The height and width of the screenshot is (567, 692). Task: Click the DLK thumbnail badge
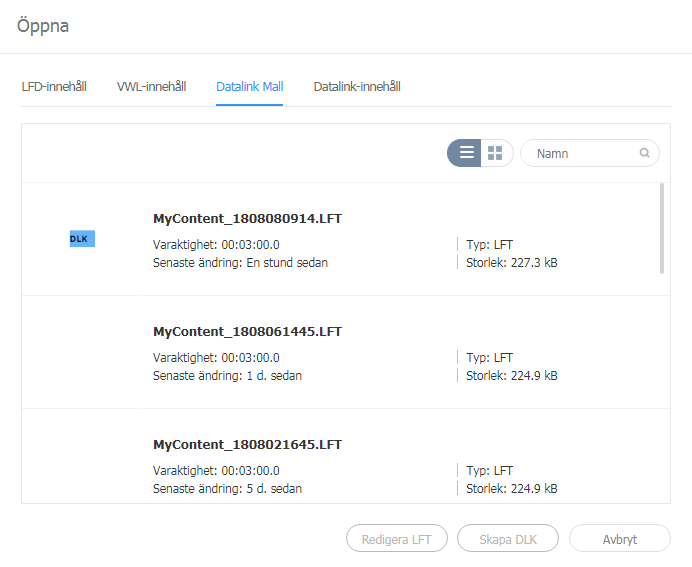pyautogui.click(x=82, y=239)
